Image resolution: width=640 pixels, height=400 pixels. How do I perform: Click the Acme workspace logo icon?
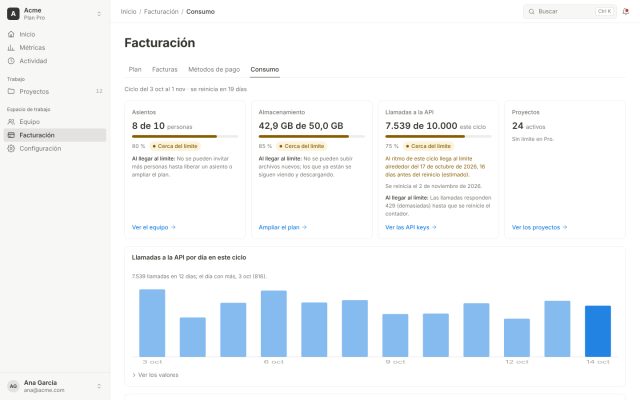tap(13, 14)
